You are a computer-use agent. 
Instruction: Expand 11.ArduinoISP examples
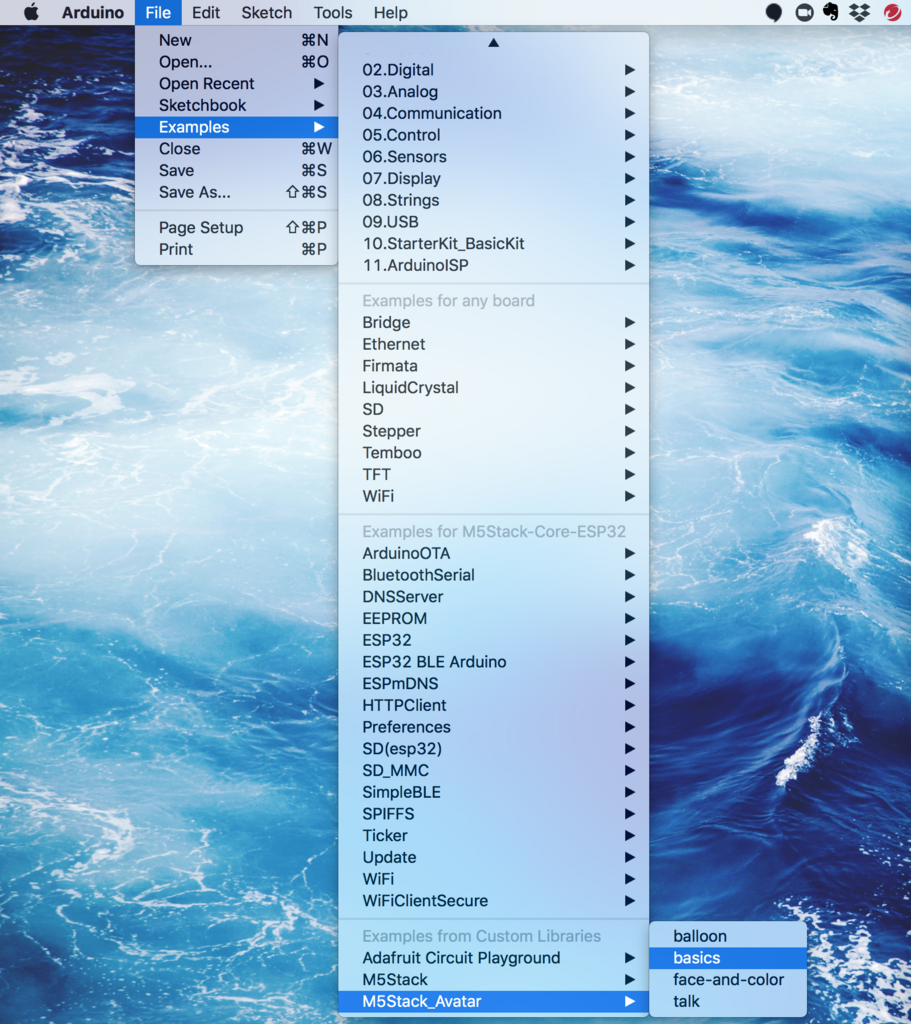coord(494,265)
